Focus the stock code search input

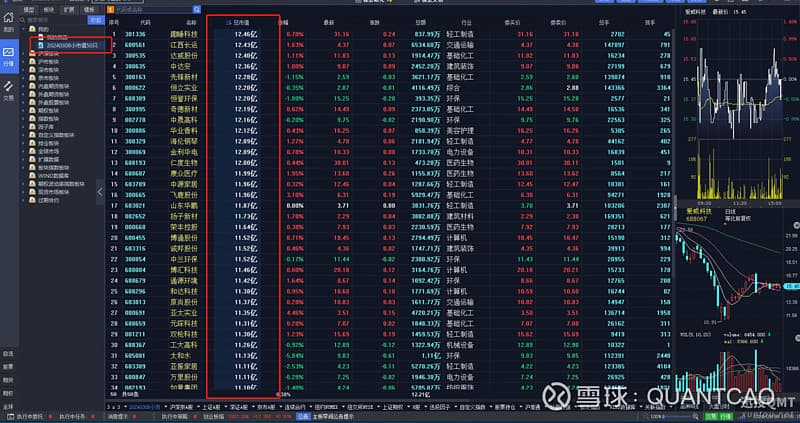[154, 9]
